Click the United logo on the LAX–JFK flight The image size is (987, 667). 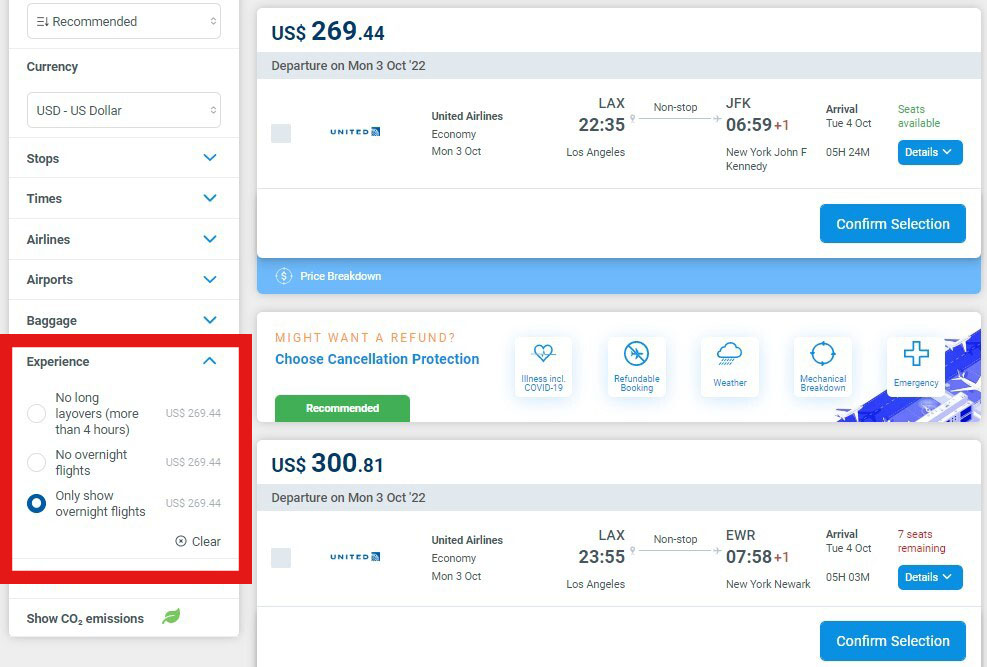coord(355,132)
